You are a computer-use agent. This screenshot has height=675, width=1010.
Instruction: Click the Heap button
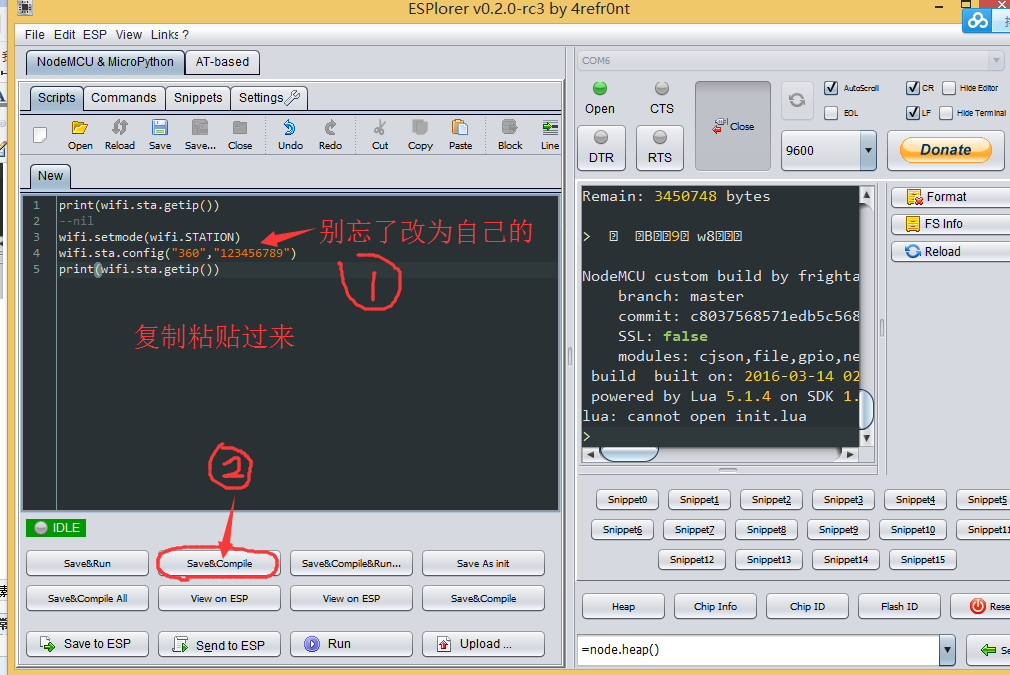(623, 606)
